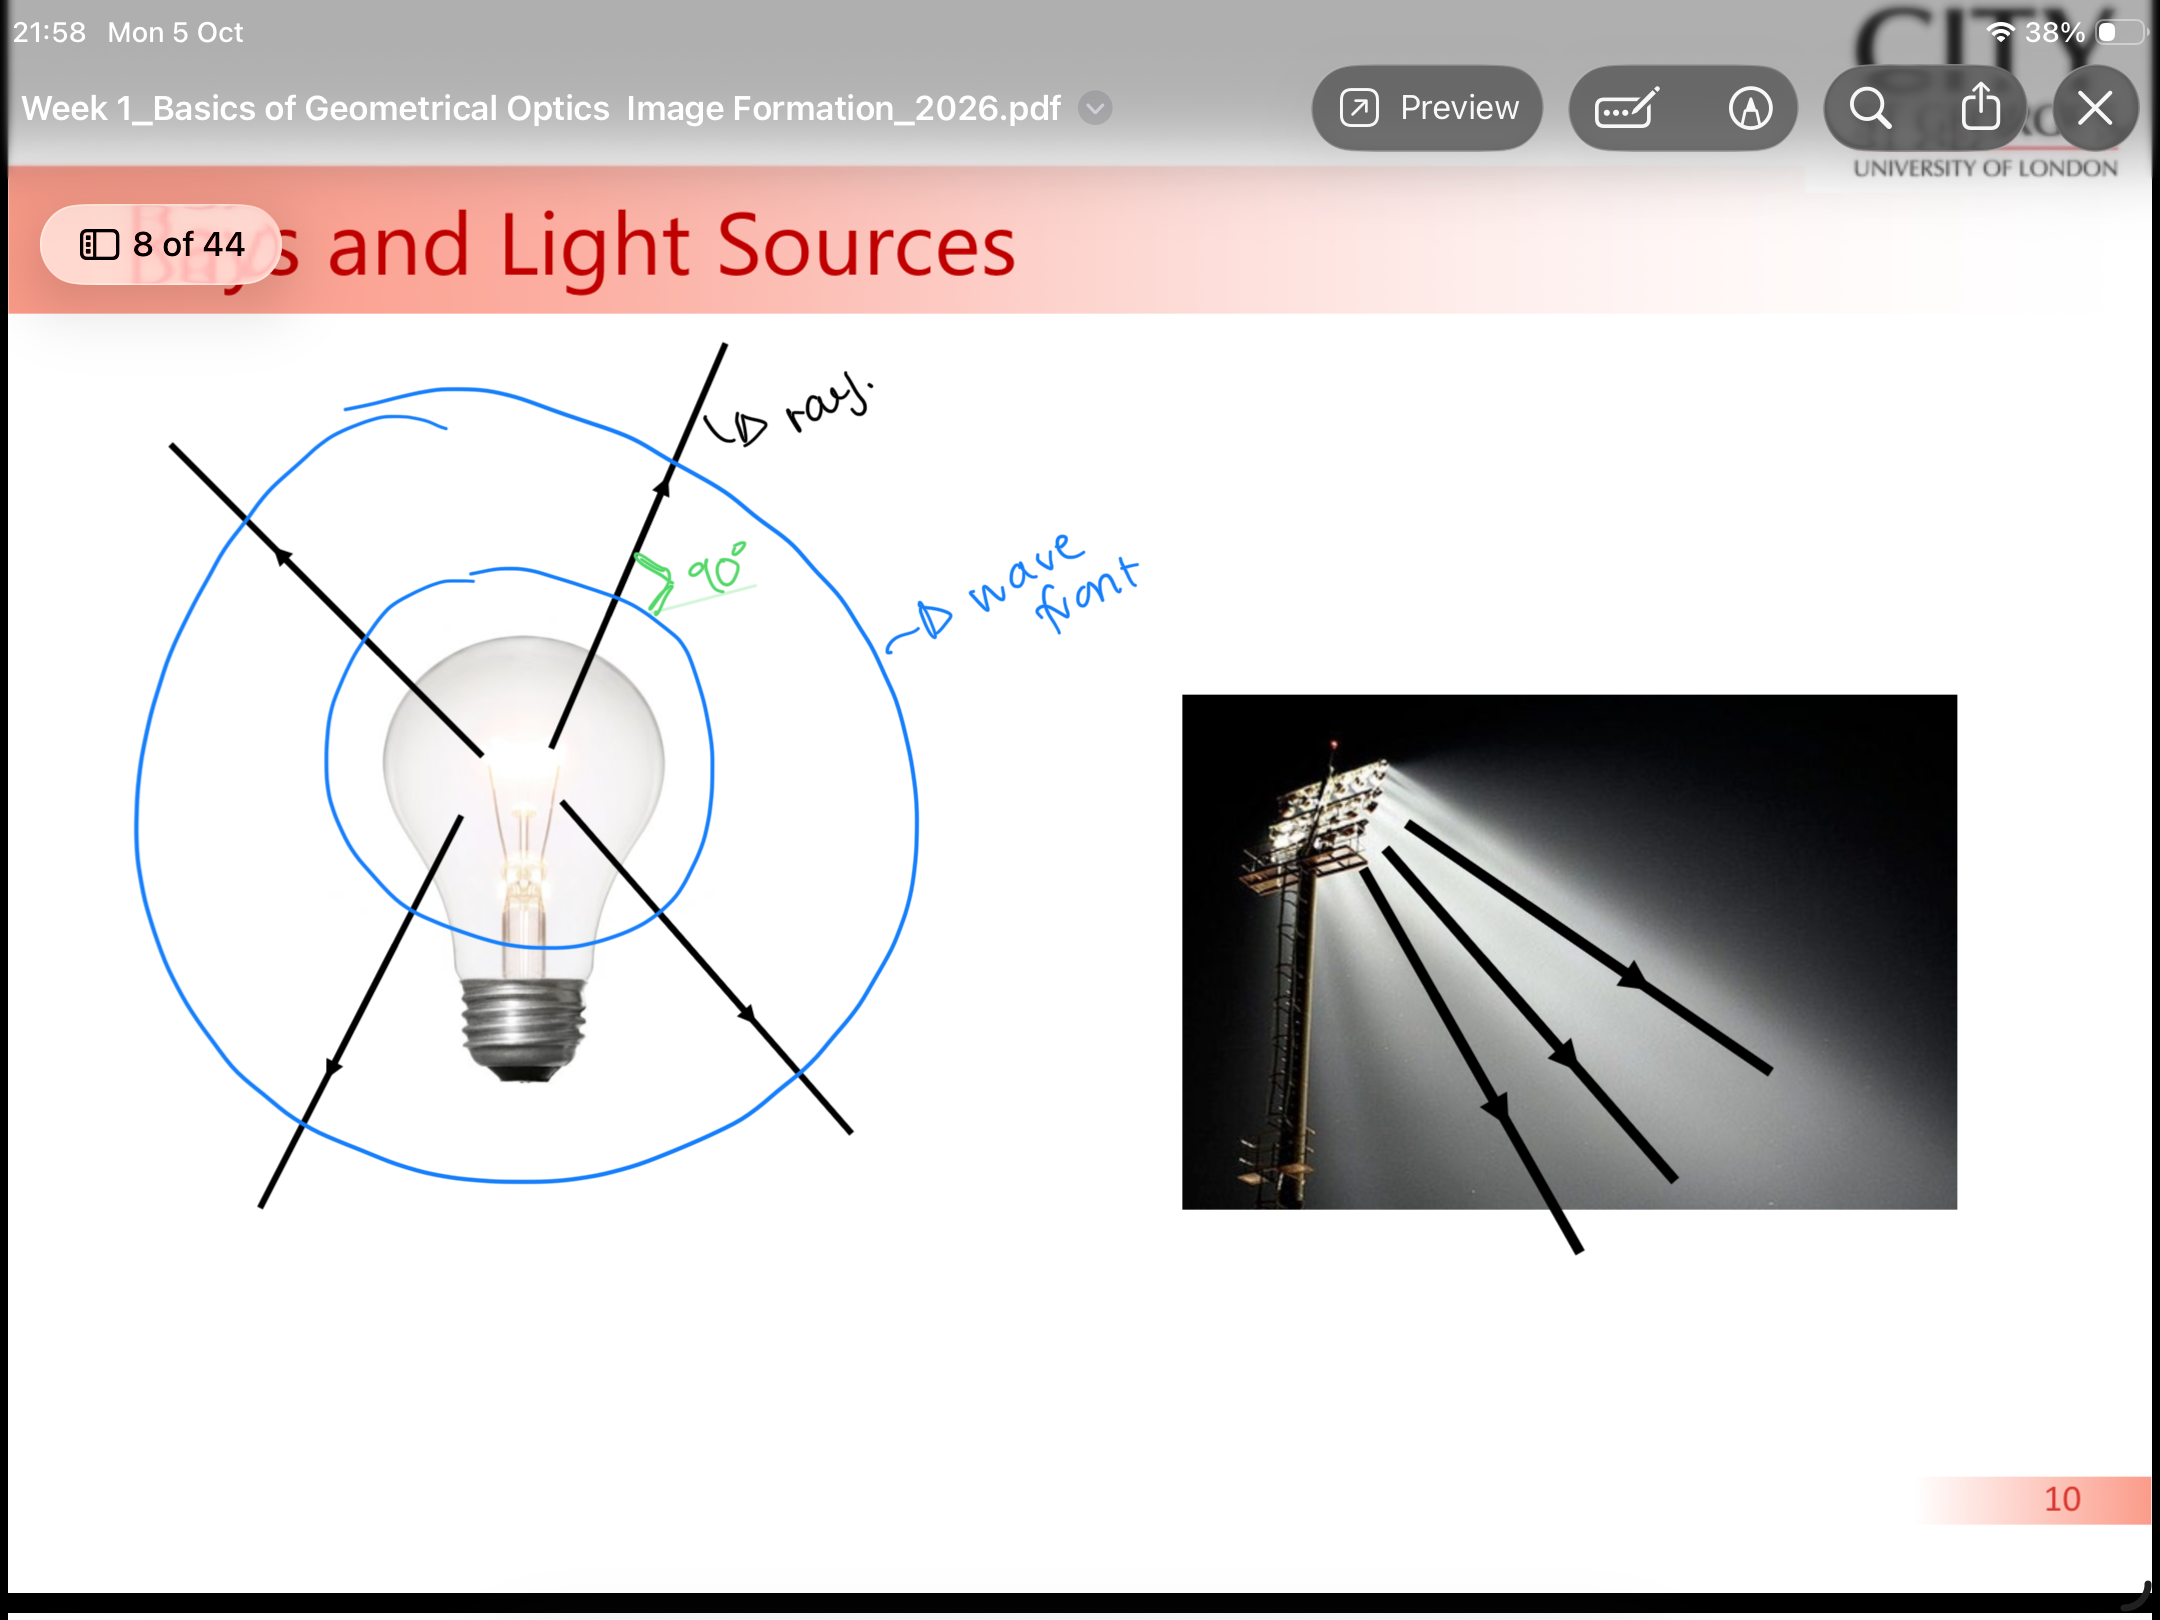Open the document in Preview
This screenshot has width=2160, height=1620.
1427,108
